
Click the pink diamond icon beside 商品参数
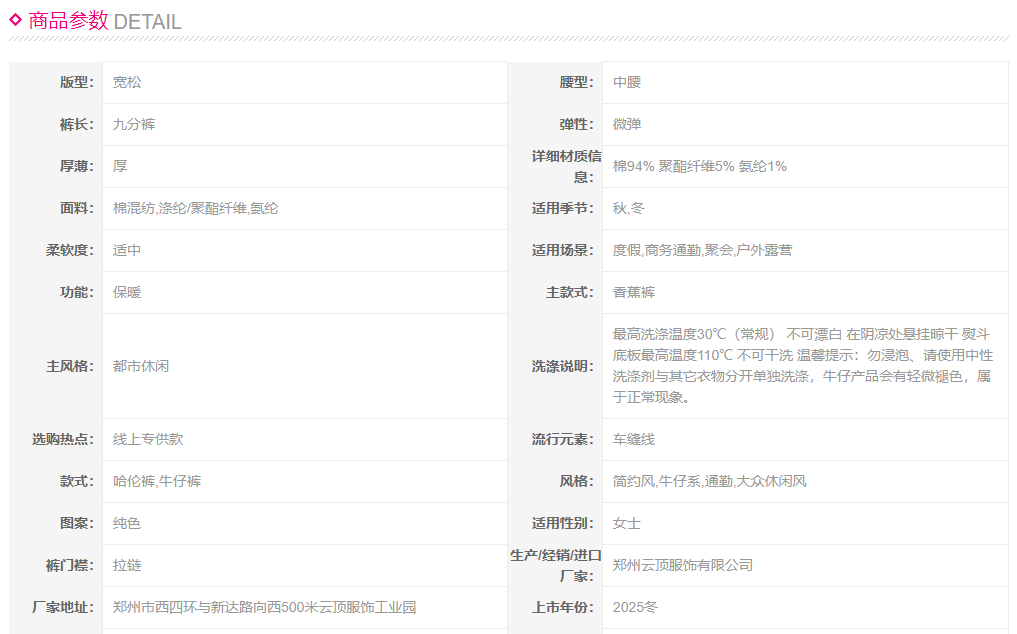tap(15, 19)
